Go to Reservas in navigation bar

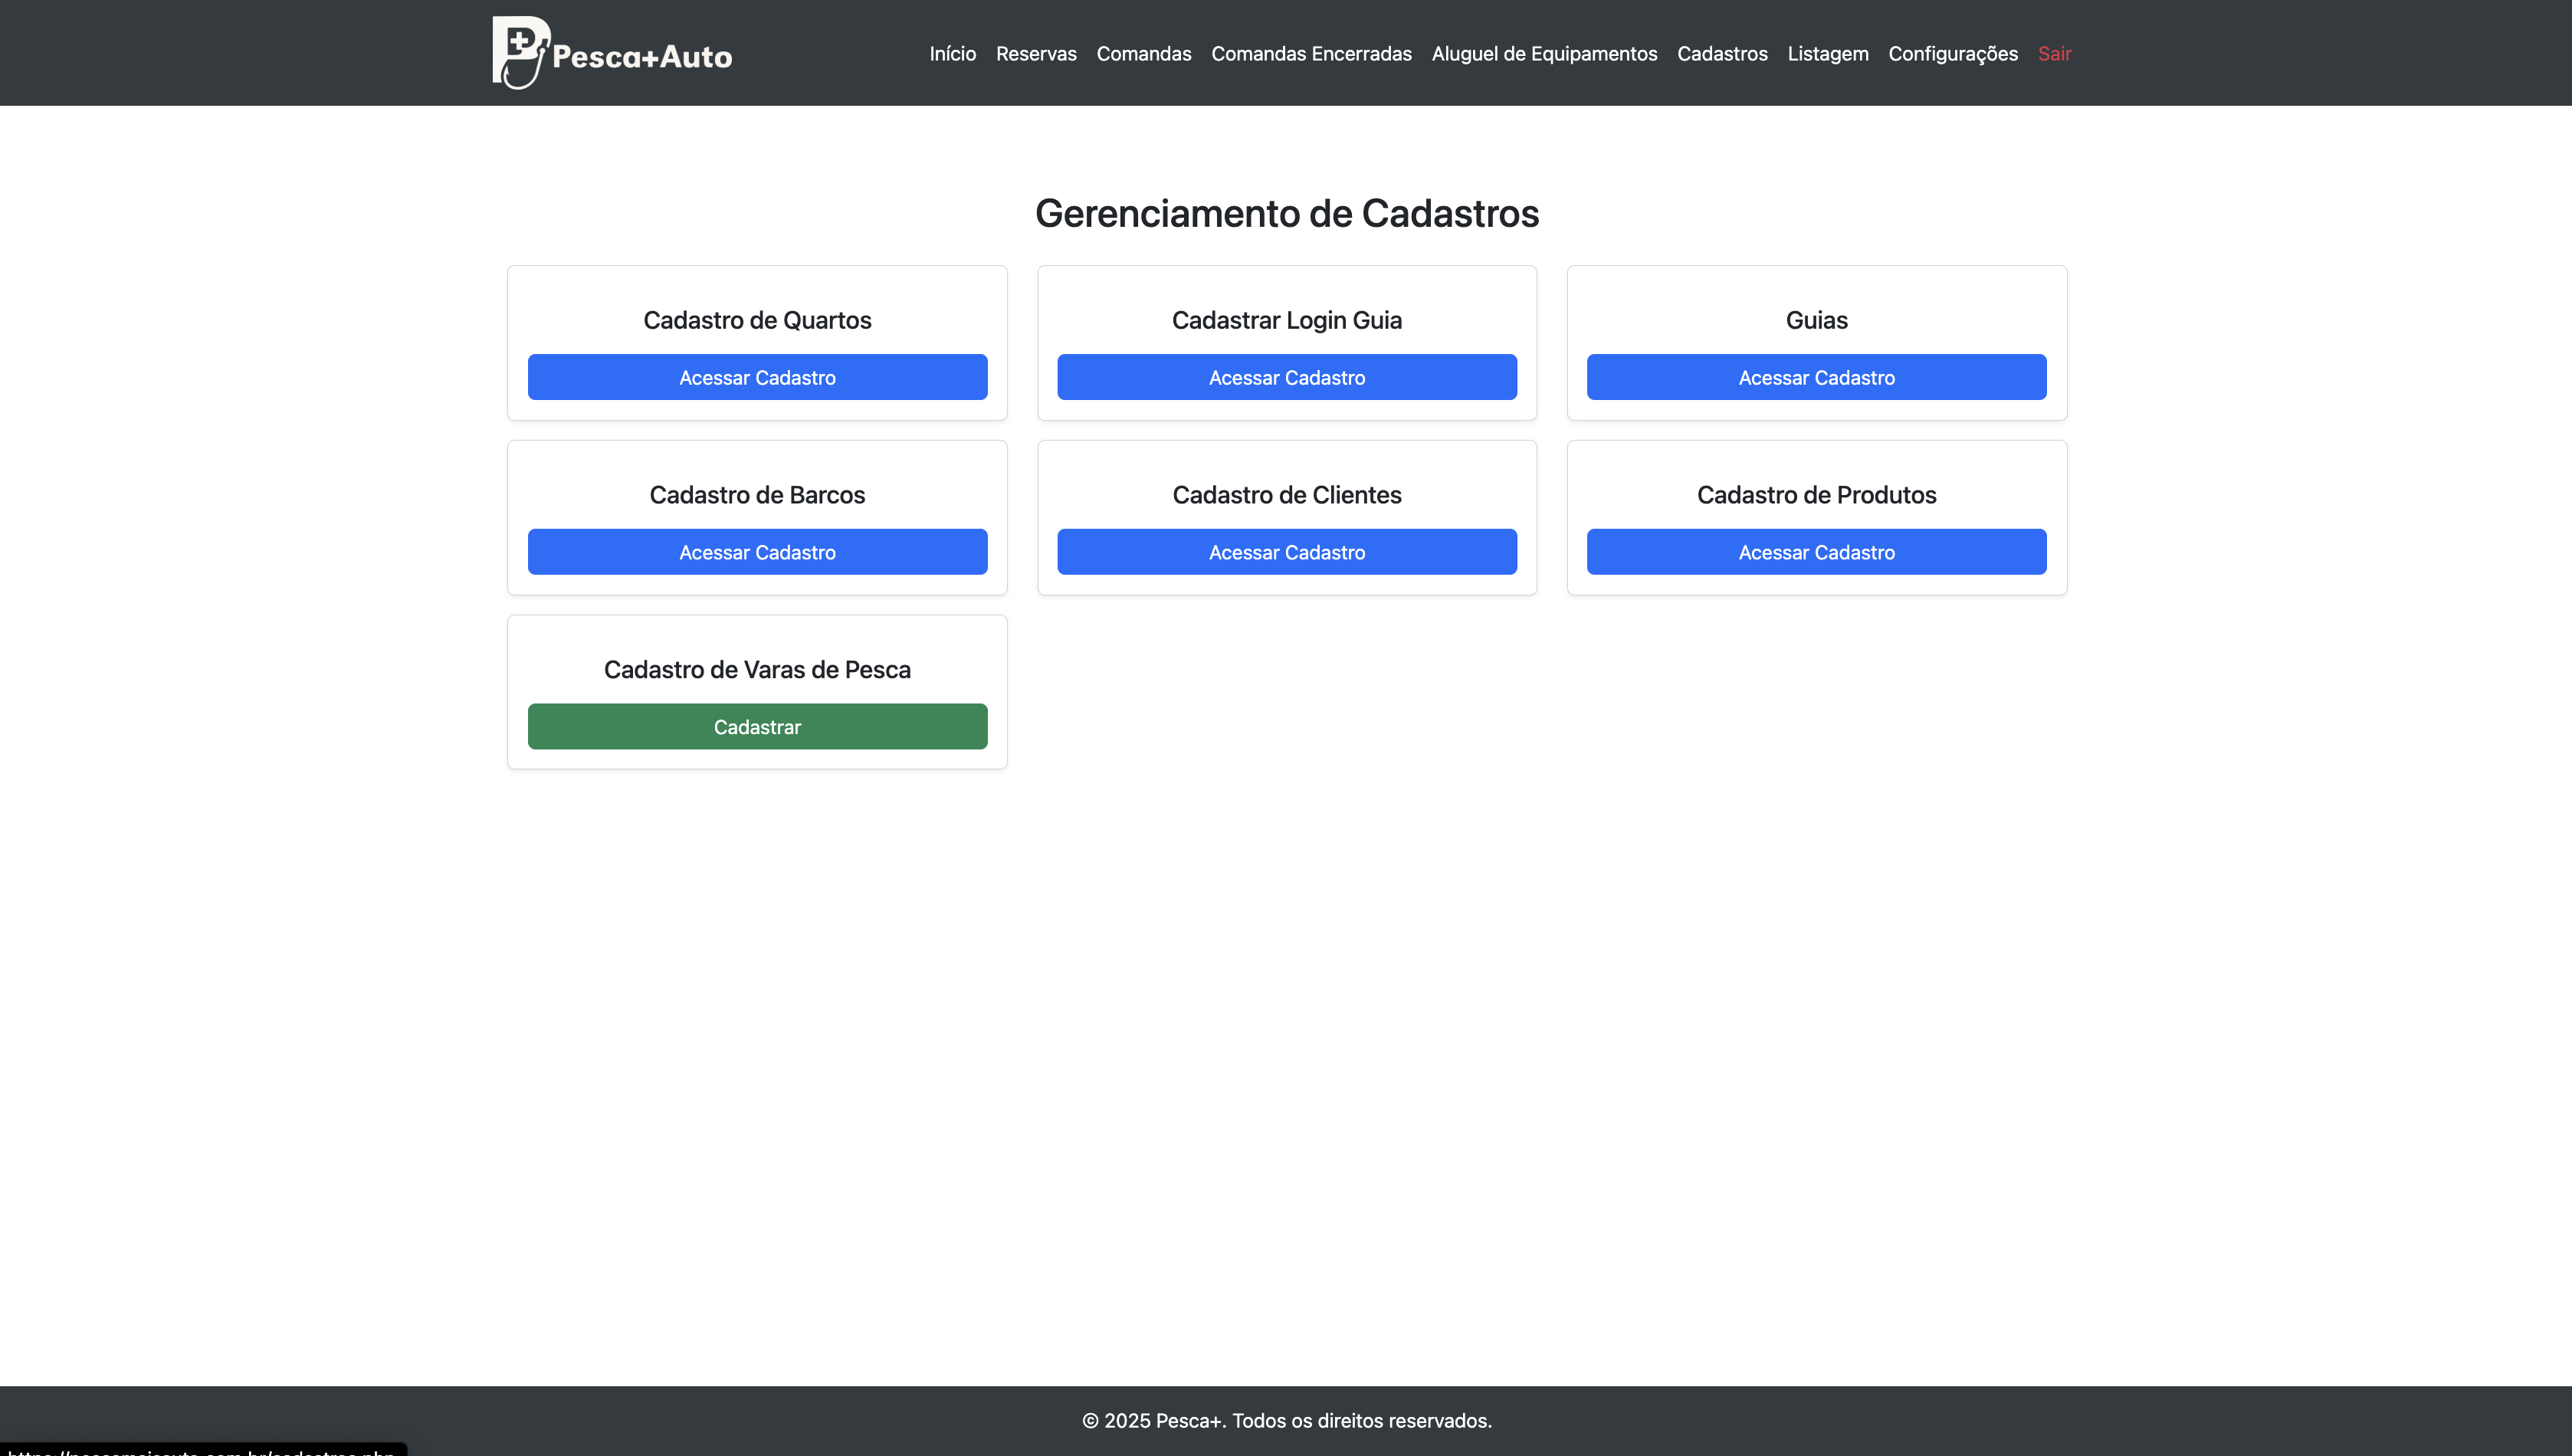[1036, 54]
